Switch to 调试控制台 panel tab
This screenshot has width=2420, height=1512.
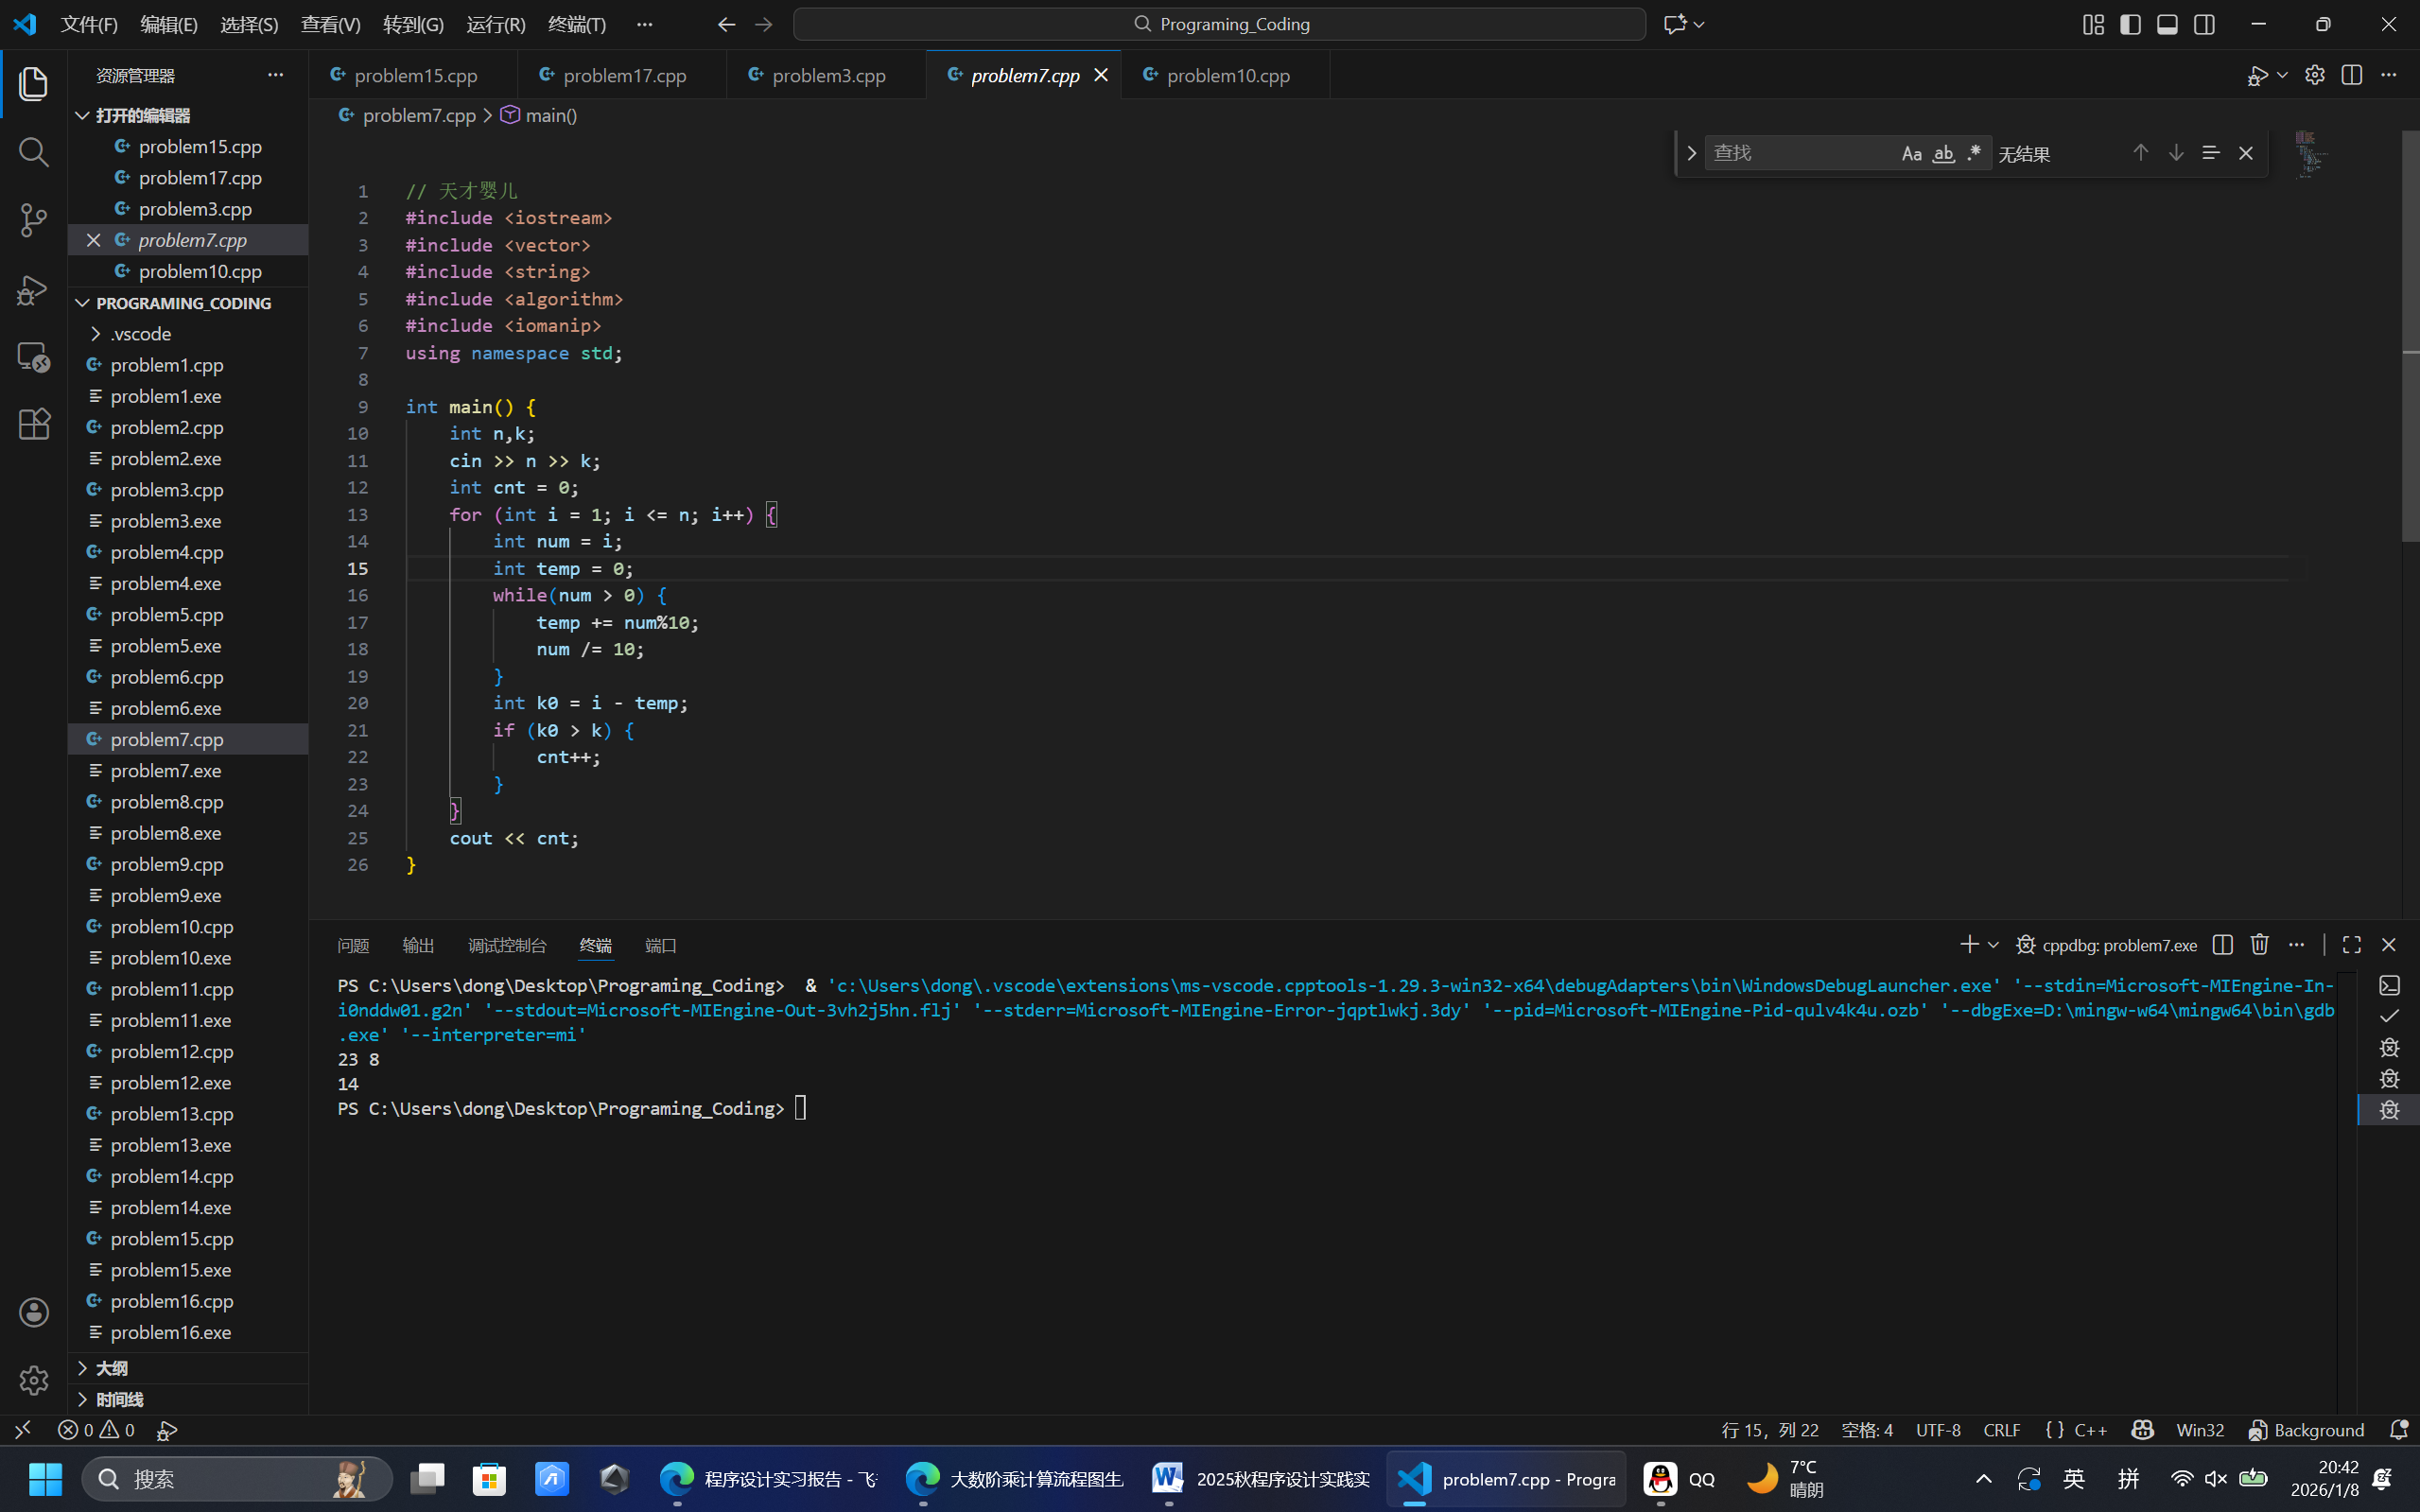tap(507, 945)
